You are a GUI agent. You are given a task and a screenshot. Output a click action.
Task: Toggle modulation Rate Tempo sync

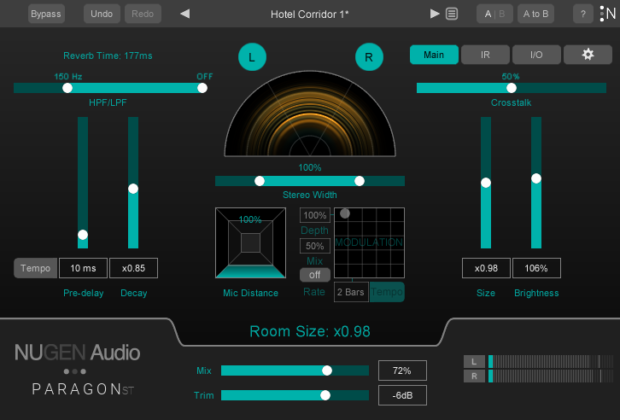[x=387, y=292]
